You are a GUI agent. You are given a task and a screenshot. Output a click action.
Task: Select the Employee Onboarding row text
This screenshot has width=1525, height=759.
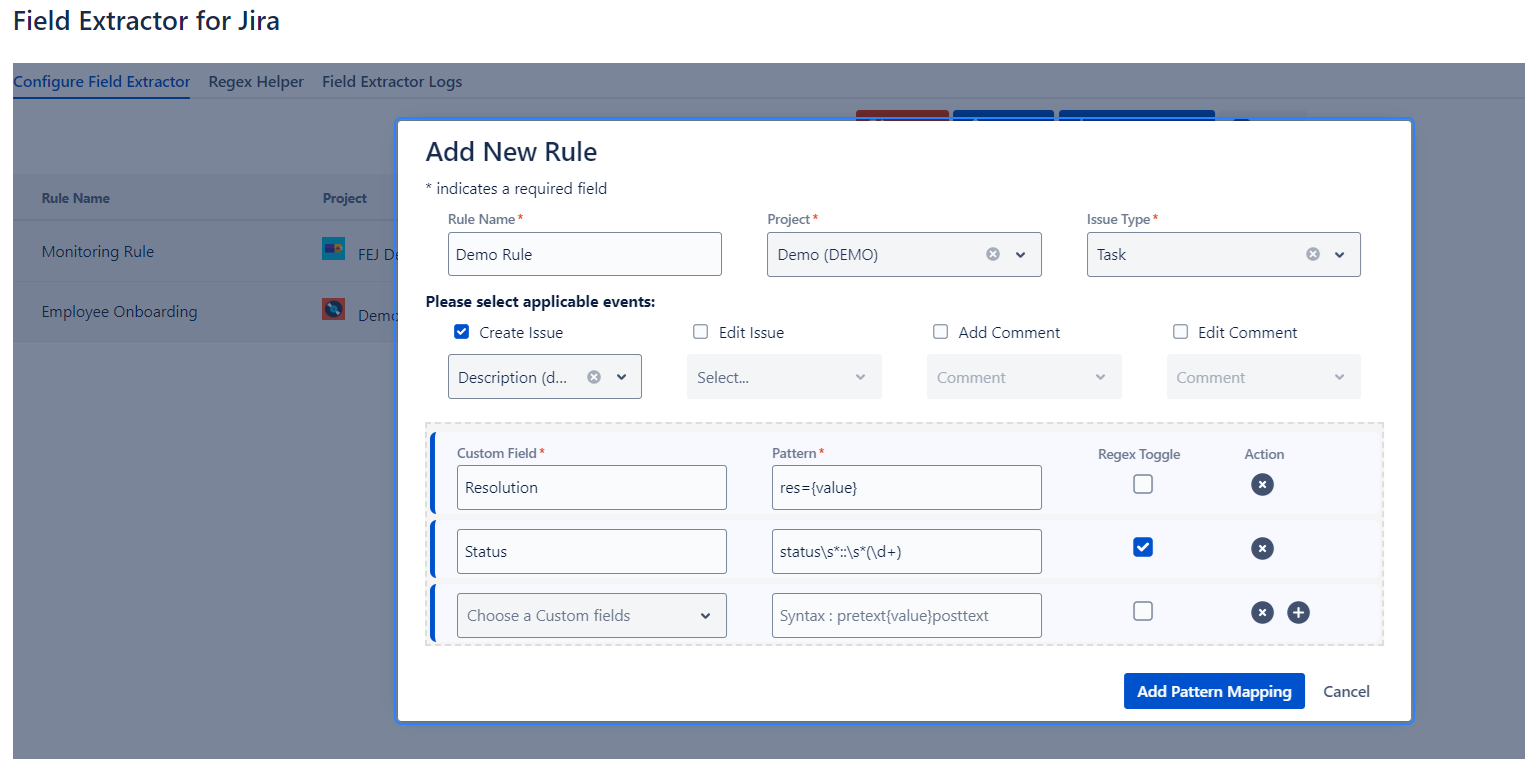coord(119,312)
